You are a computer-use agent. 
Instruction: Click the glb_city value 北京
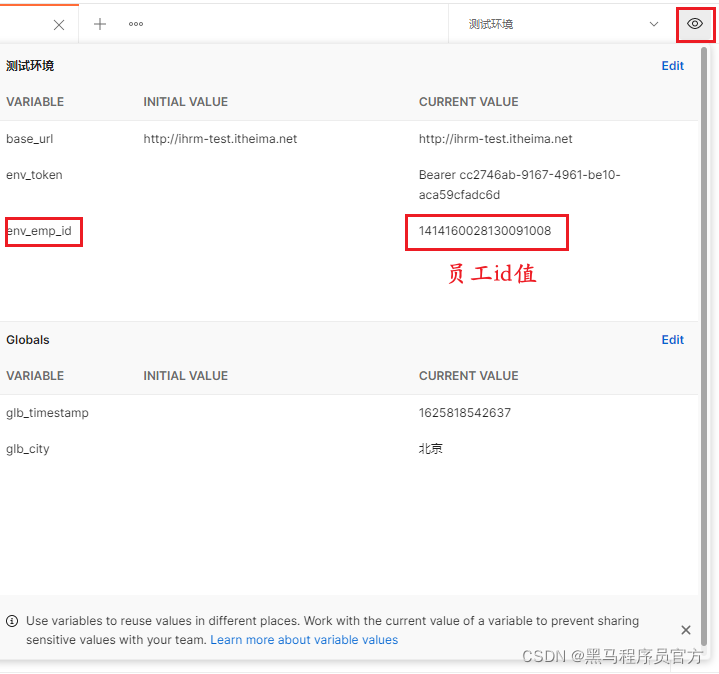(x=430, y=448)
